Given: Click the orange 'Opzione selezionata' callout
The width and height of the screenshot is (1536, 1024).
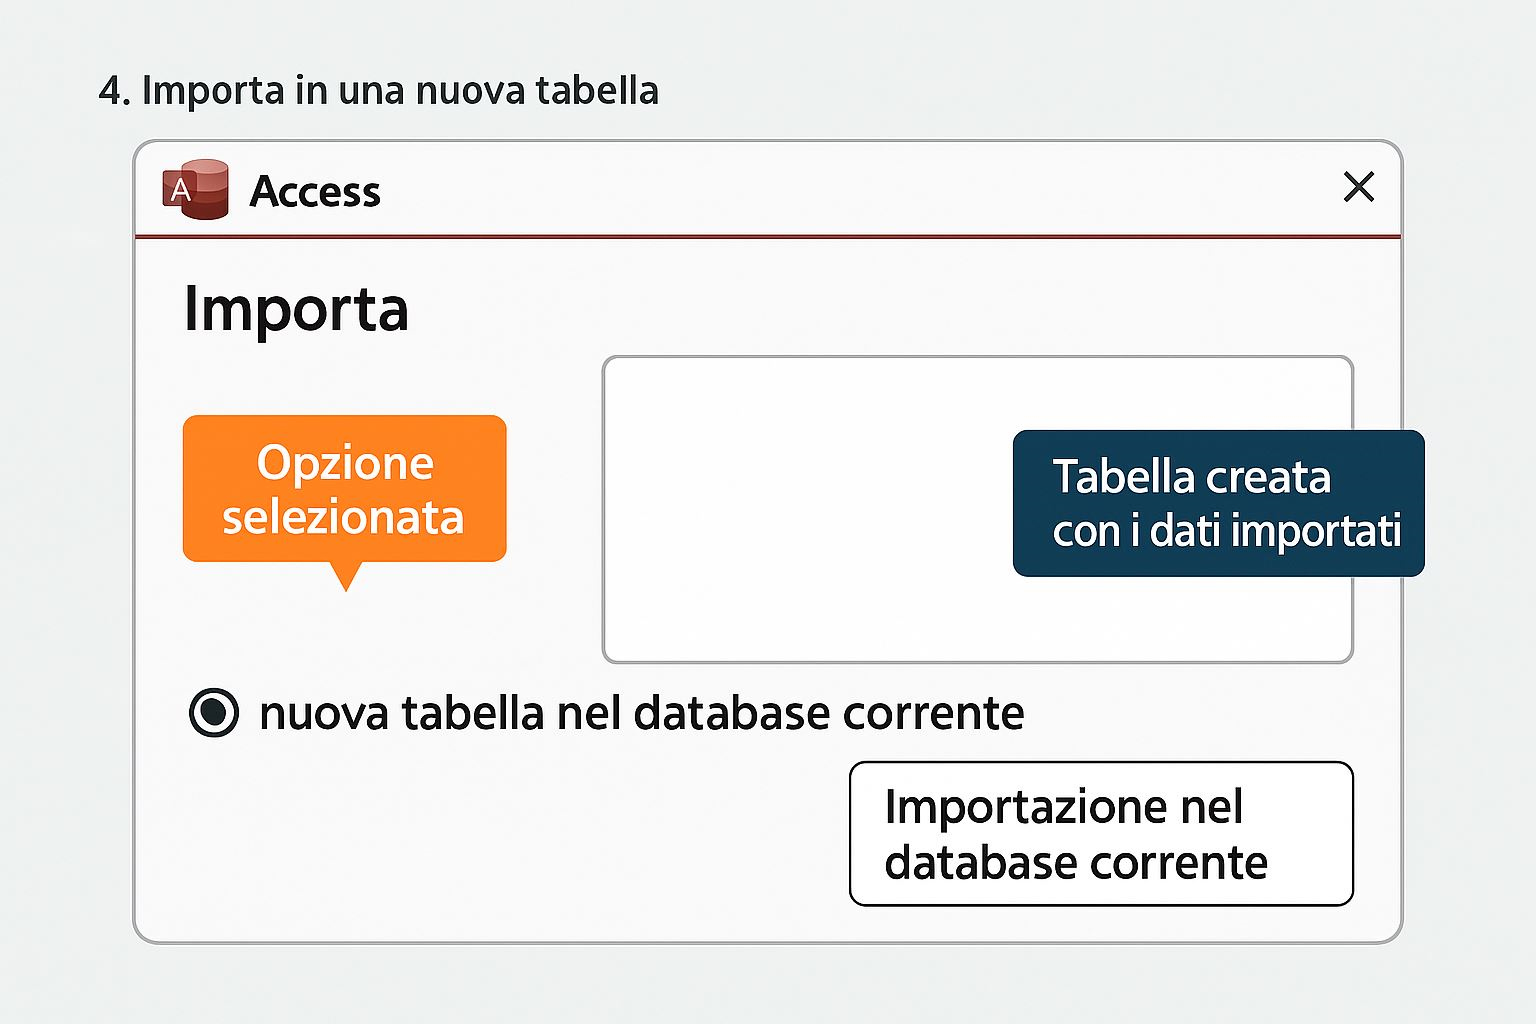Looking at the screenshot, I should pos(344,488).
